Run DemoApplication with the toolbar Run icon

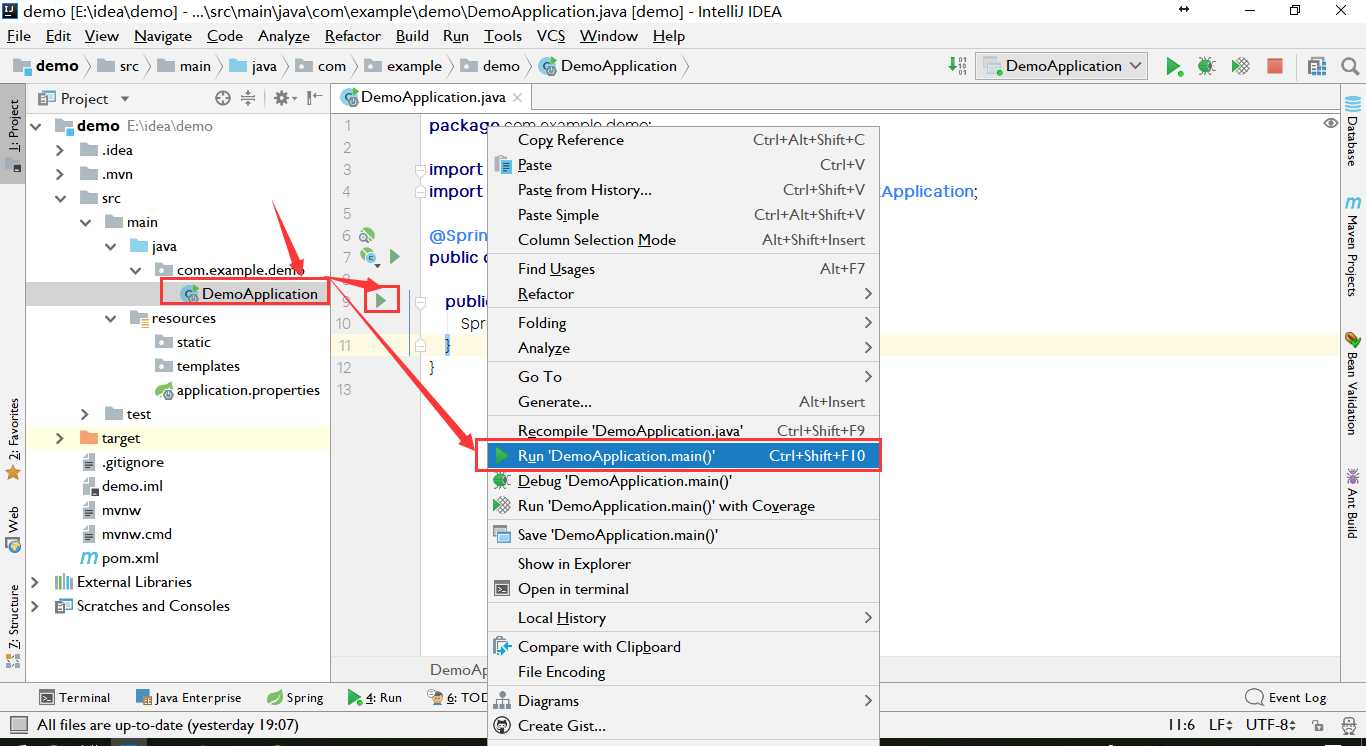(1173, 66)
